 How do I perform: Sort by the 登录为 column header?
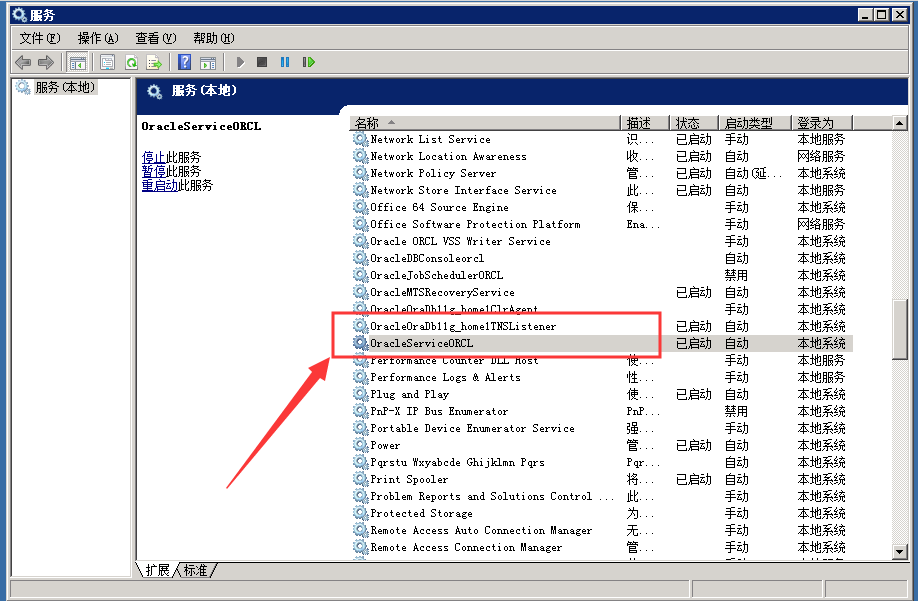[x=821, y=123]
